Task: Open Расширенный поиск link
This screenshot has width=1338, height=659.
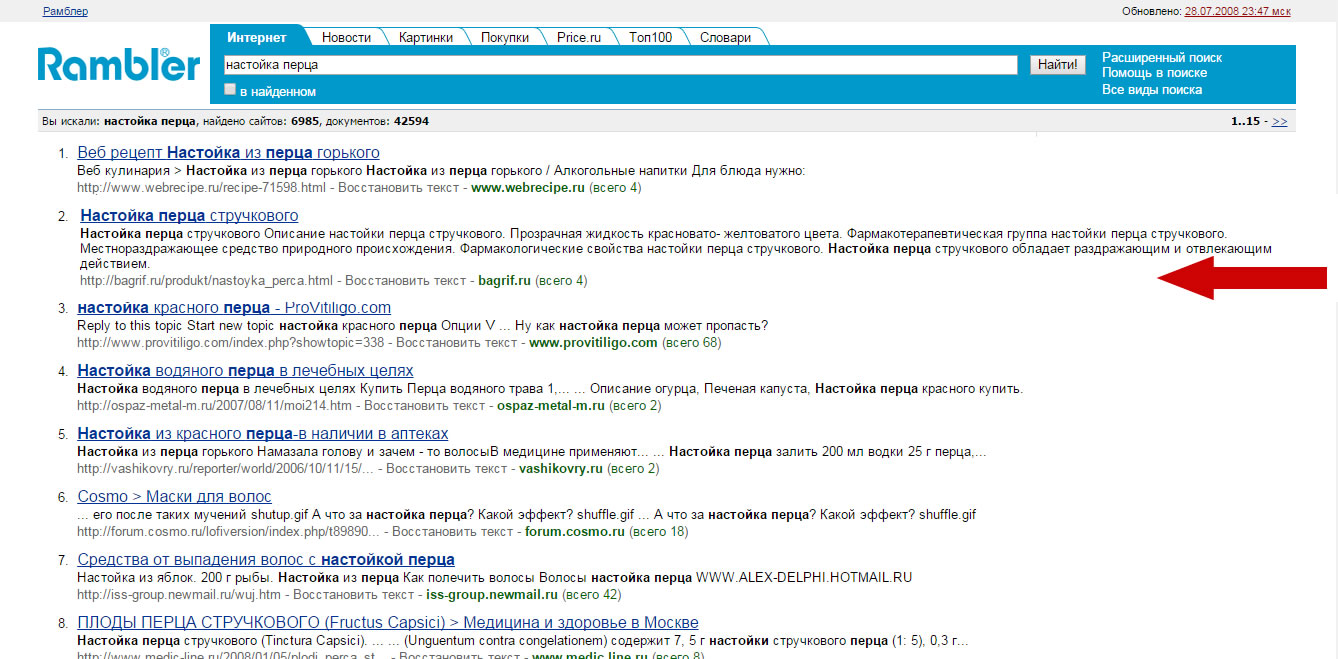Action: pos(1162,58)
